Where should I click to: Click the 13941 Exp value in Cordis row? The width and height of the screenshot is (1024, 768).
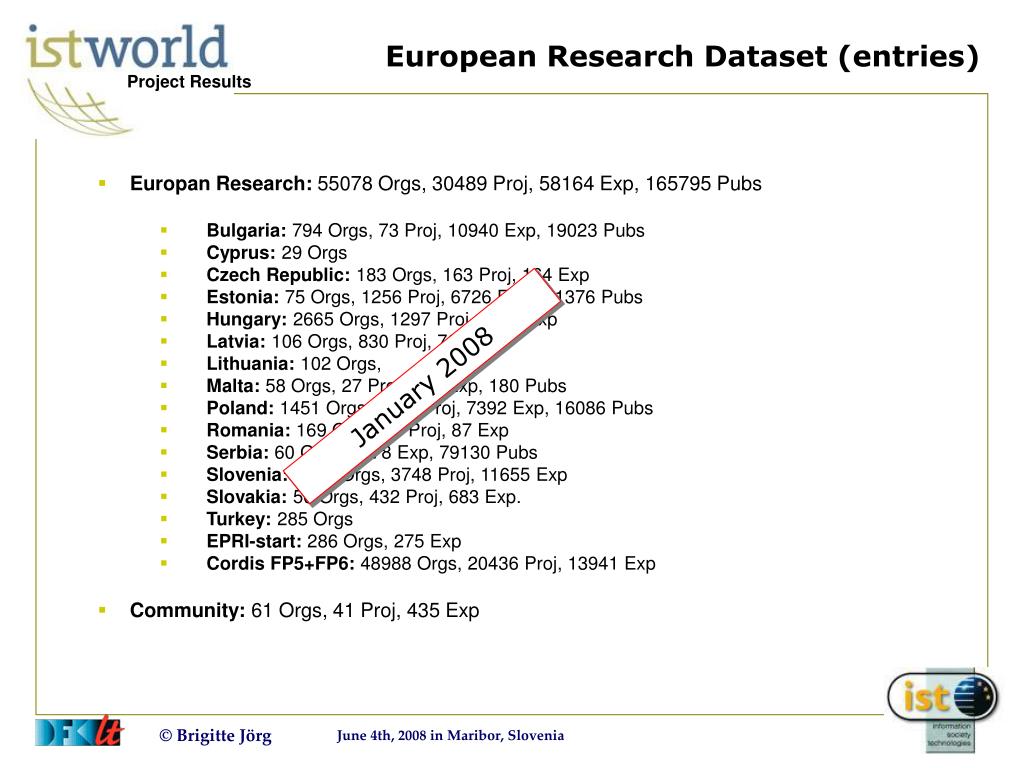[x=611, y=564]
